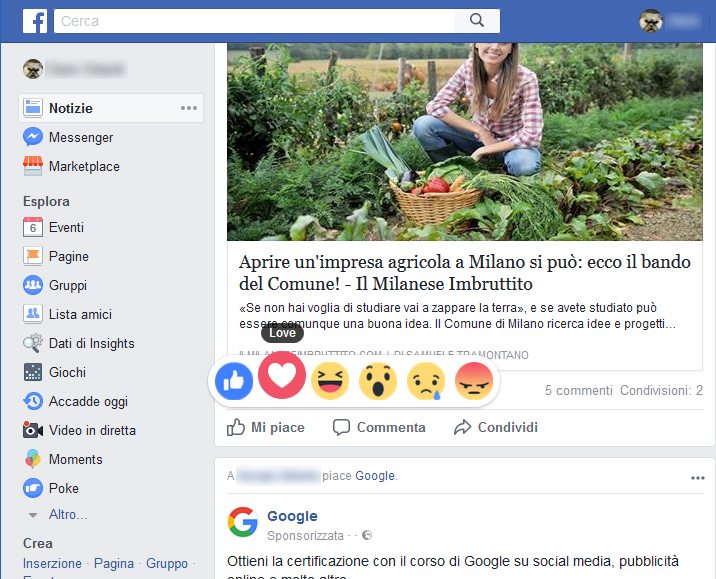Click the blue Like thumbs-up reaction

[234, 381]
